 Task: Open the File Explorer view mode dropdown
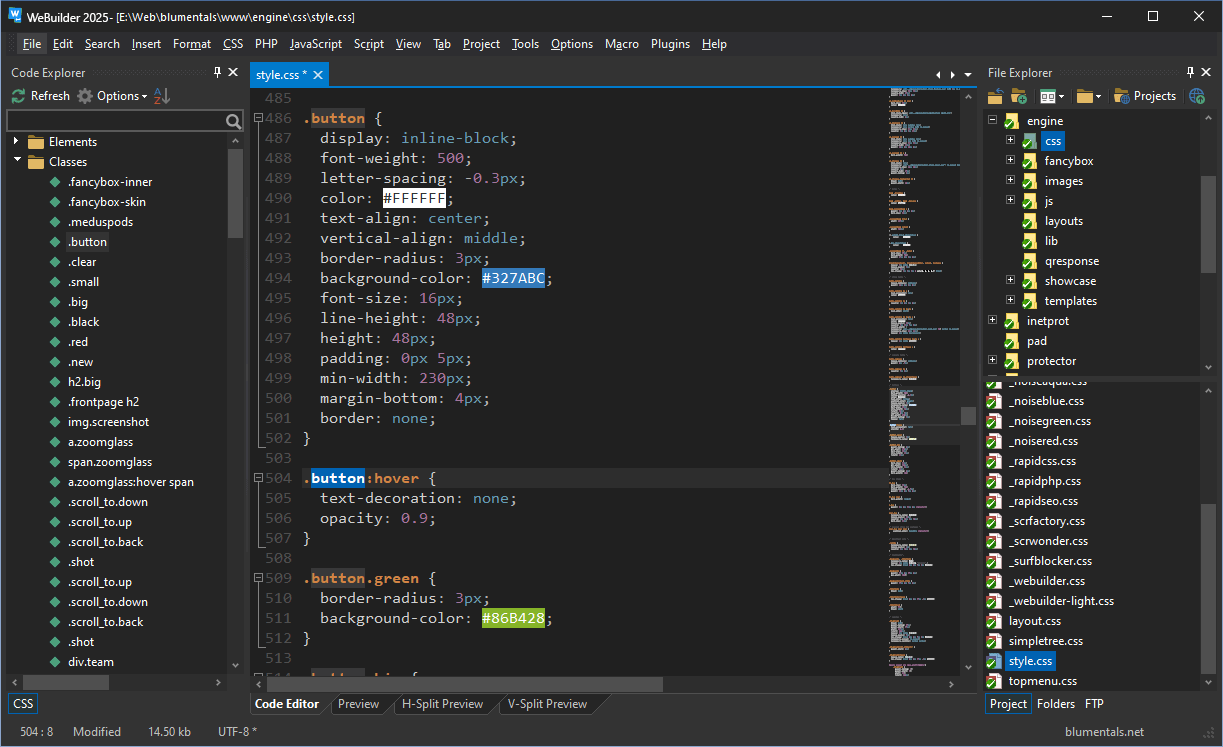tap(1052, 96)
